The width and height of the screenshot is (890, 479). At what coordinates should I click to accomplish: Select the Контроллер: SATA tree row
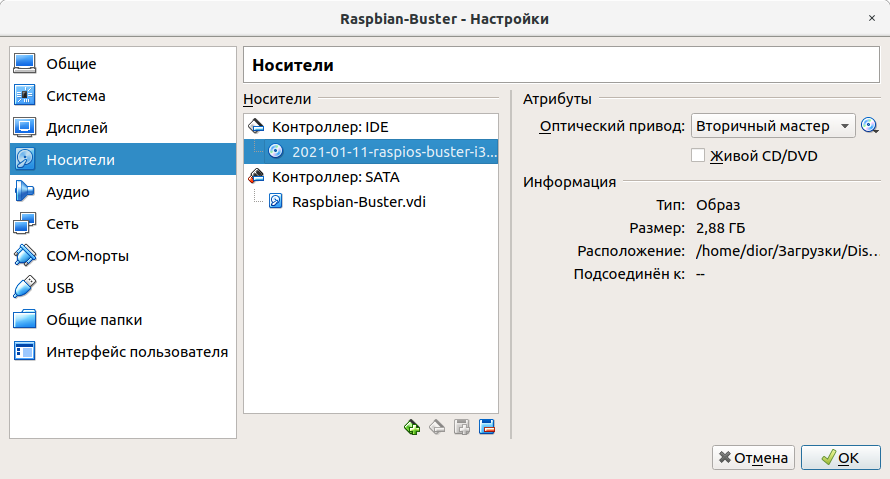371,177
